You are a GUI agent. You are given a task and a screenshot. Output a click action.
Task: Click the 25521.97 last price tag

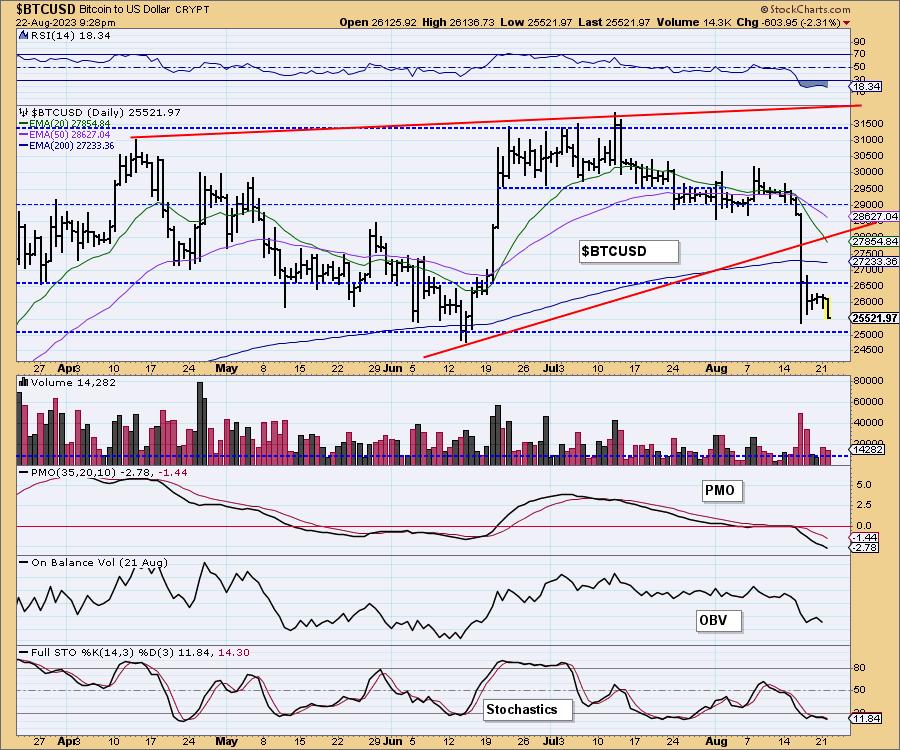coord(874,318)
